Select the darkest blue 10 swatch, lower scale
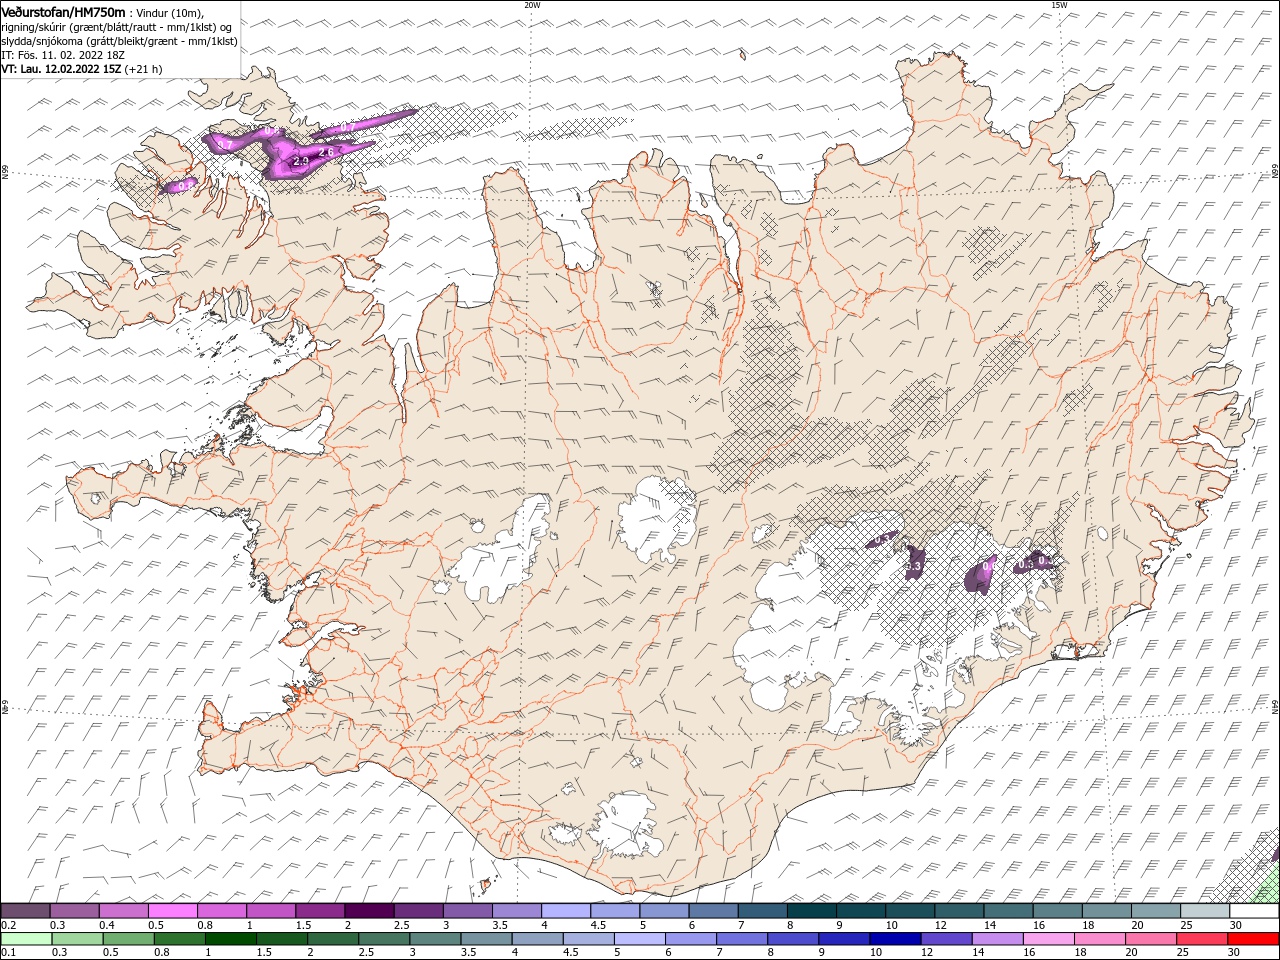Viewport: 1280px width, 960px height. click(894, 938)
